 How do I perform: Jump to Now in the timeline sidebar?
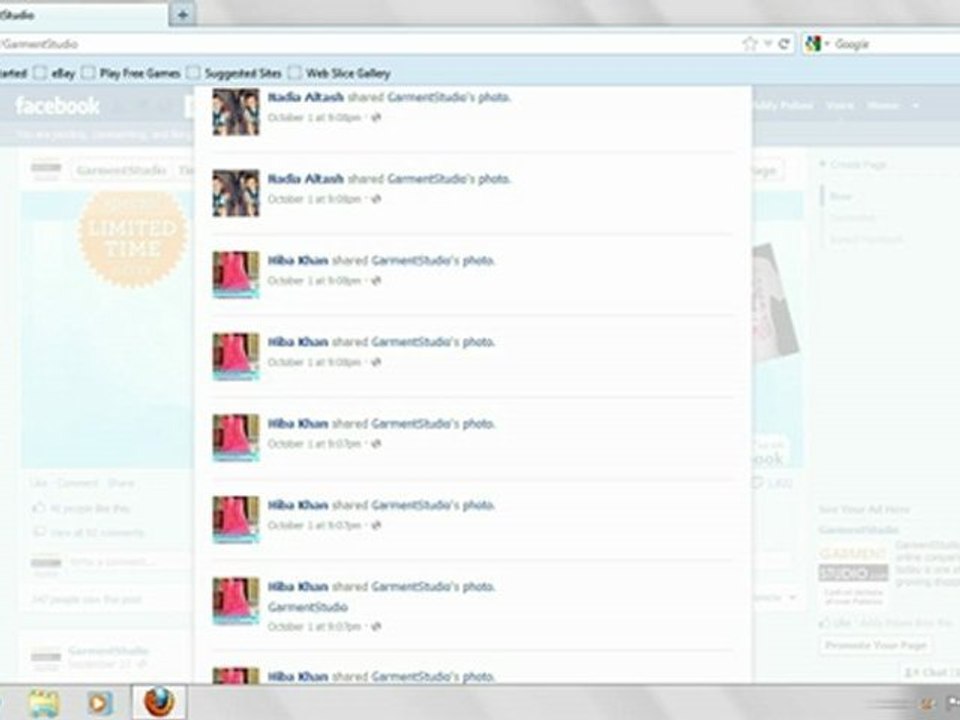[841, 197]
